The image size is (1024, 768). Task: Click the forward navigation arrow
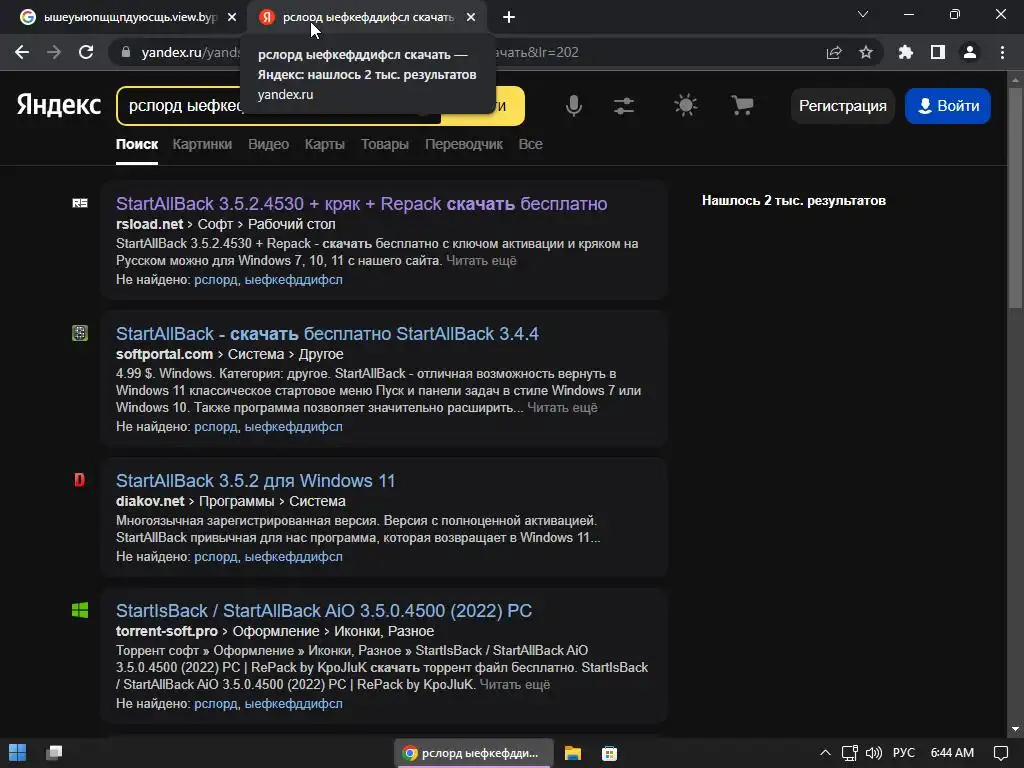click(54, 52)
